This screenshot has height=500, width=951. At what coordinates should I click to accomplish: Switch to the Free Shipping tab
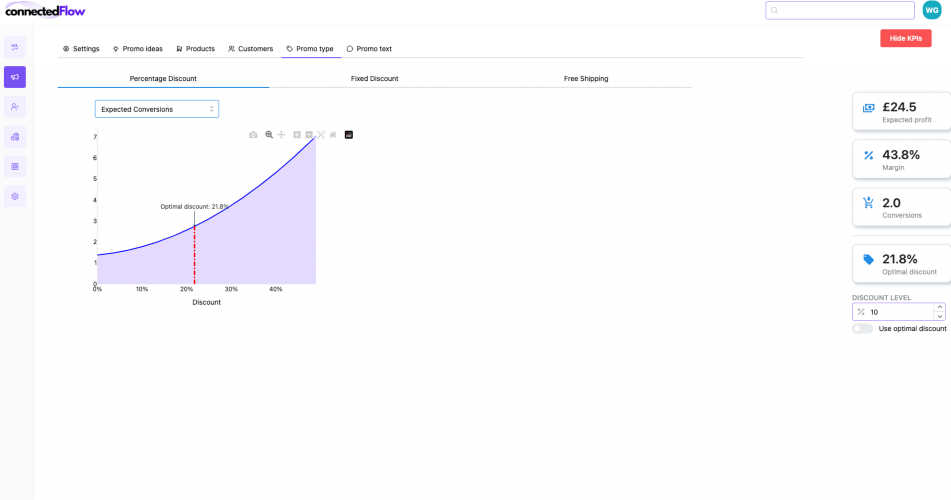tap(586, 78)
